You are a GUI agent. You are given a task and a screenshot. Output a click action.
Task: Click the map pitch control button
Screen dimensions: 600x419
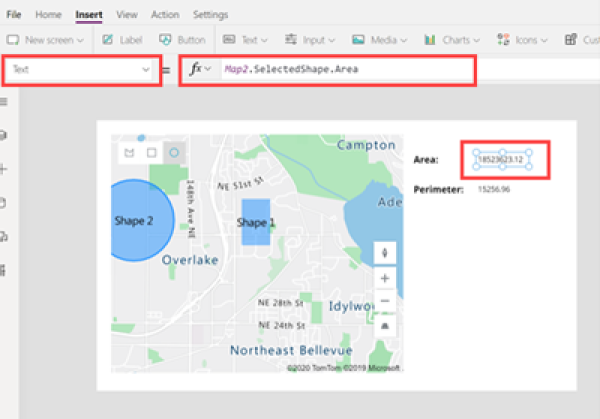385,326
